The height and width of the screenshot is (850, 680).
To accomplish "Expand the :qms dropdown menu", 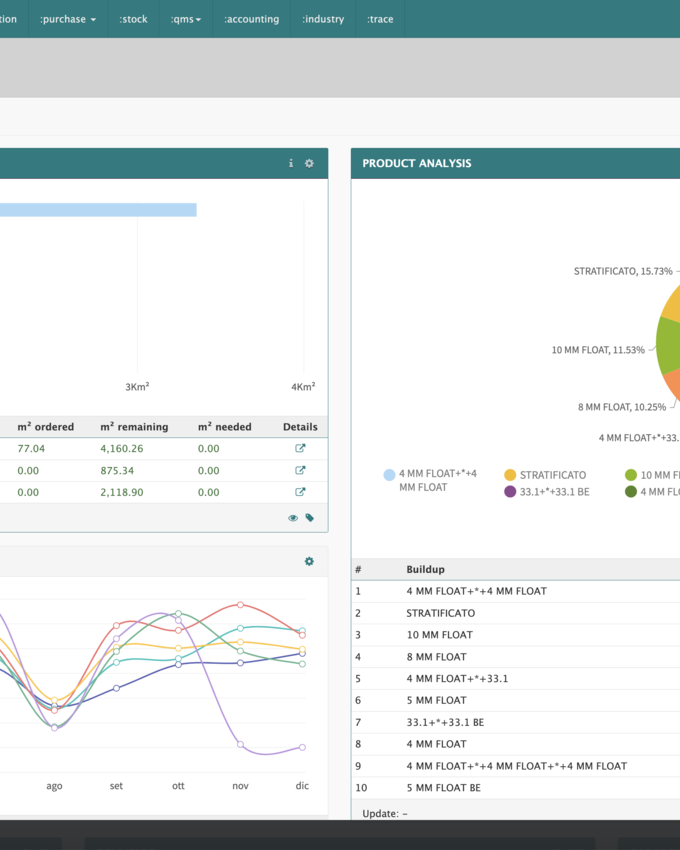I will click(186, 19).
